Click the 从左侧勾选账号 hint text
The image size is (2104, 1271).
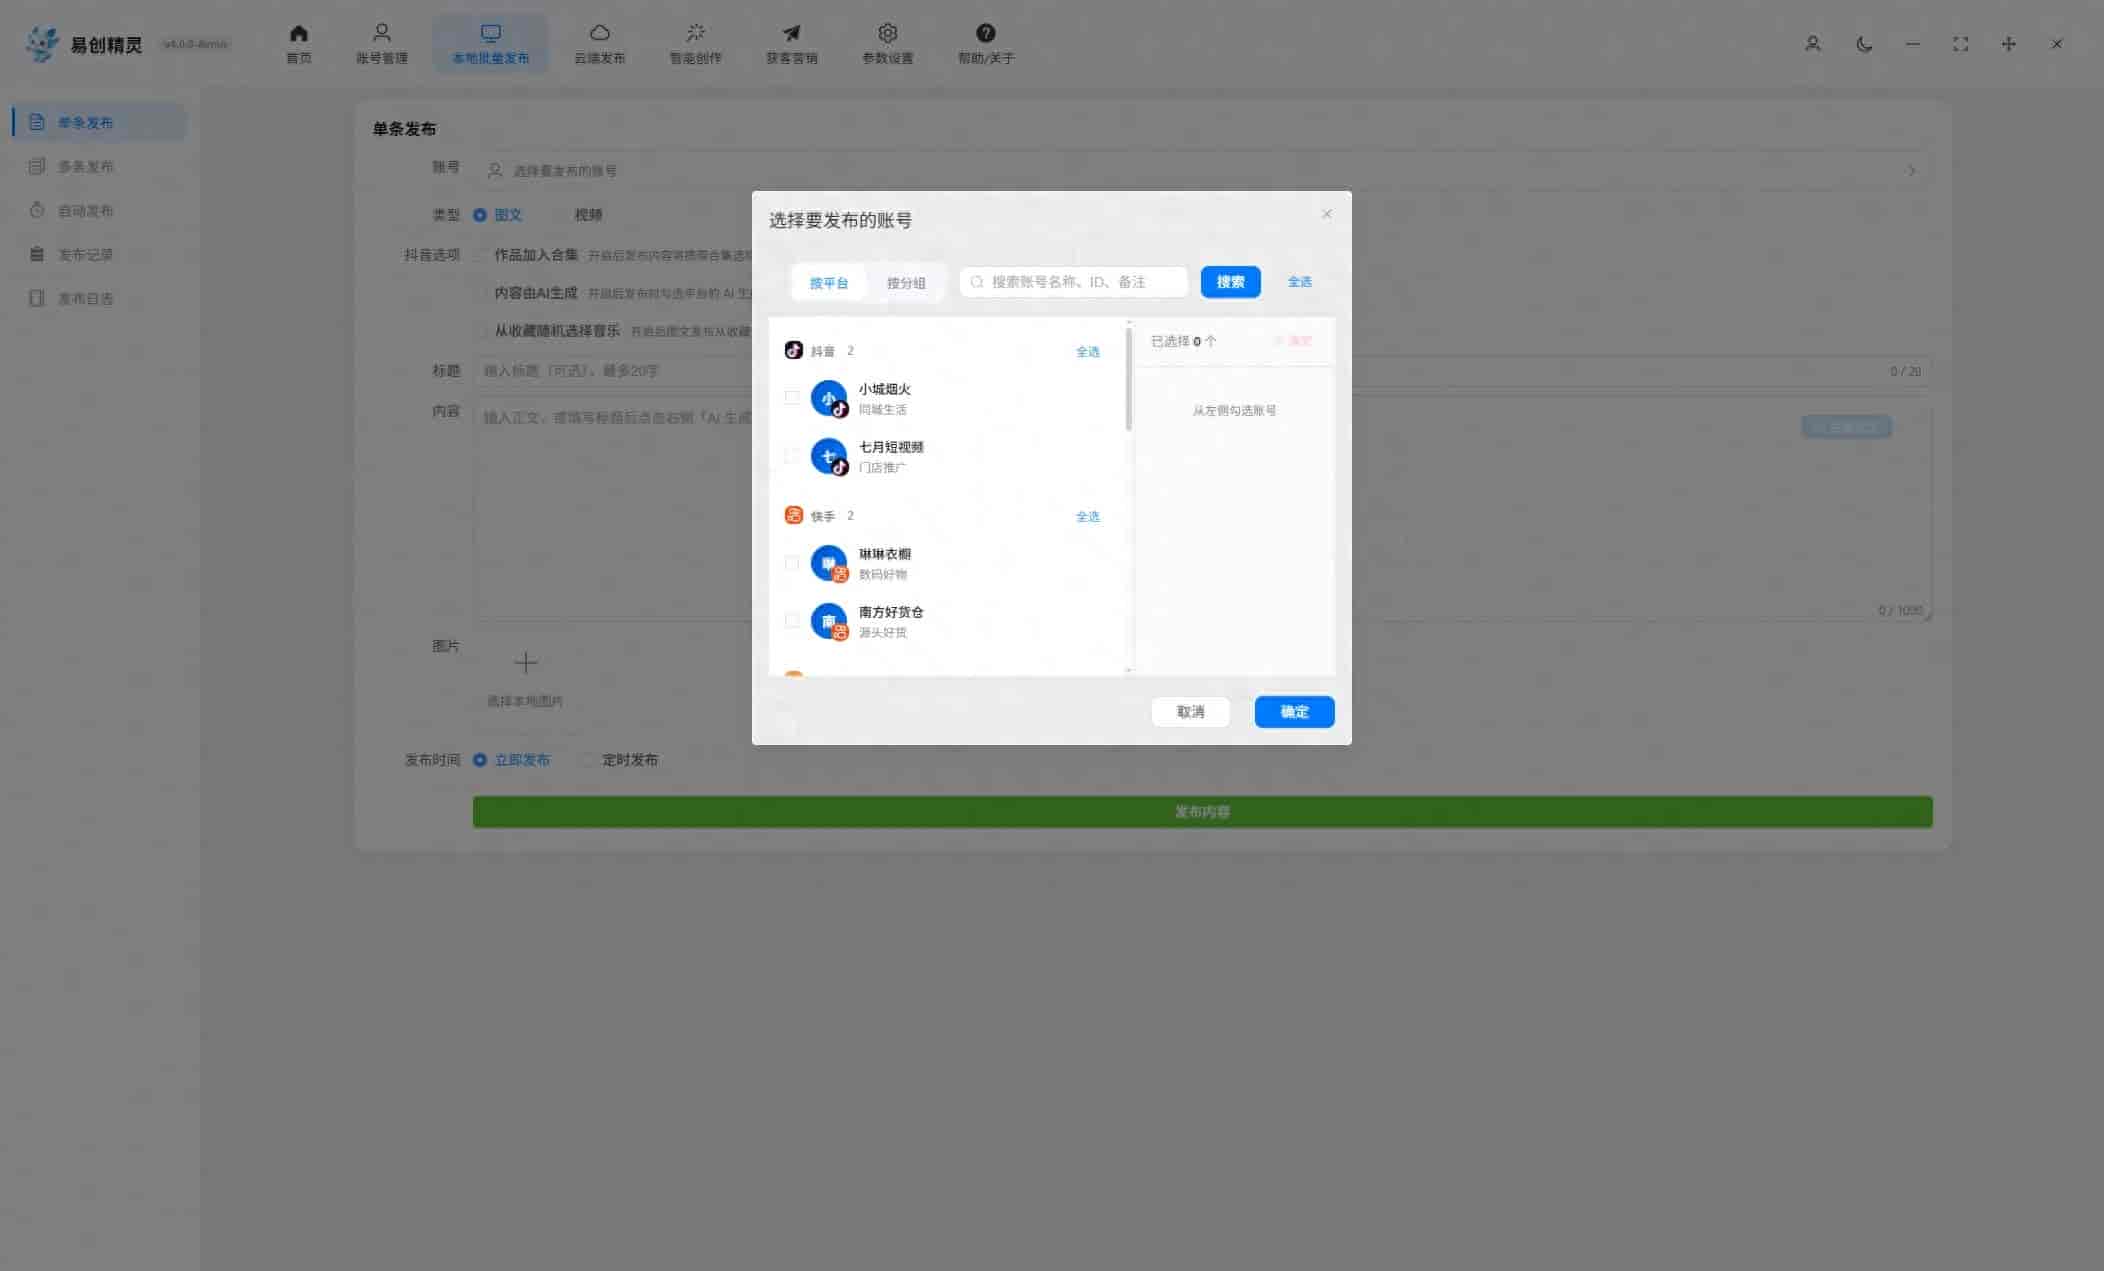tap(1234, 410)
